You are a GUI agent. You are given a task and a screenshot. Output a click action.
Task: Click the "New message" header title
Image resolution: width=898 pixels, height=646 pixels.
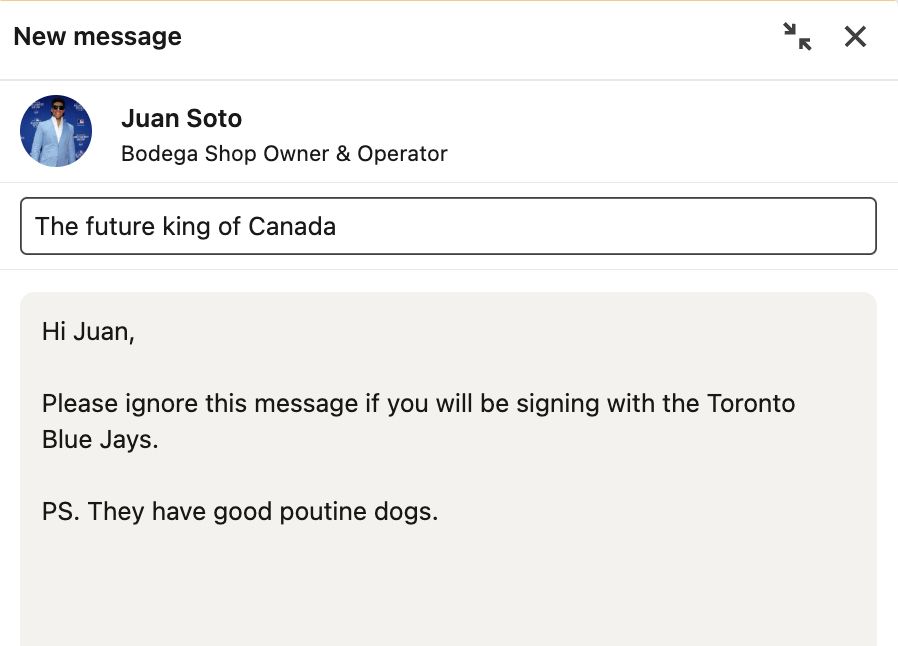(x=98, y=37)
